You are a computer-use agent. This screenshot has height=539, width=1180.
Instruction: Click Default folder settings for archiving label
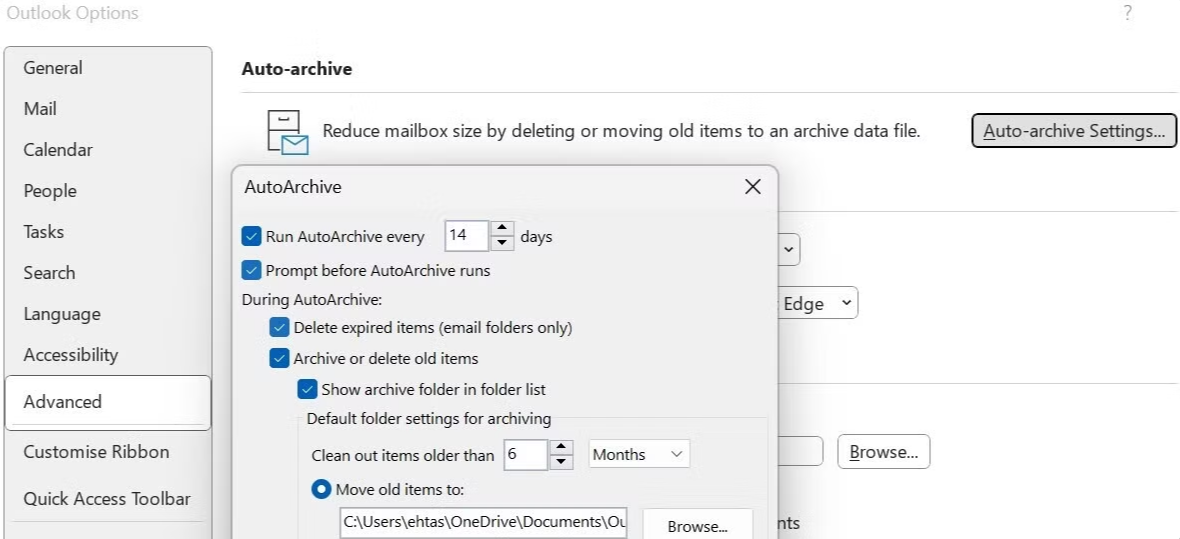coord(429,418)
